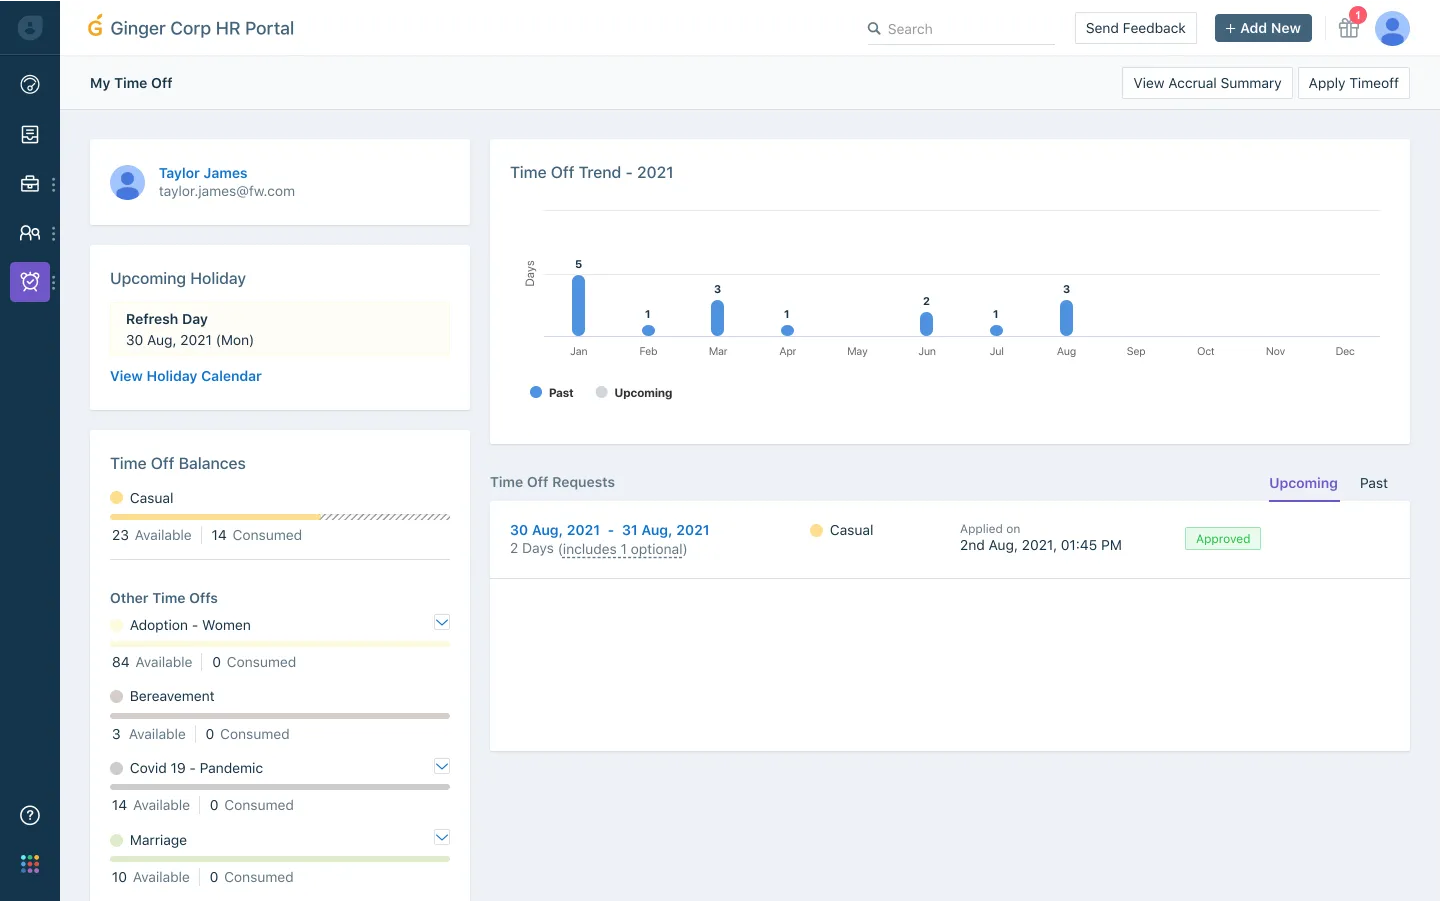This screenshot has width=1441, height=901.
Task: Expand the Covid 19 - Pandemic details
Action: point(442,766)
